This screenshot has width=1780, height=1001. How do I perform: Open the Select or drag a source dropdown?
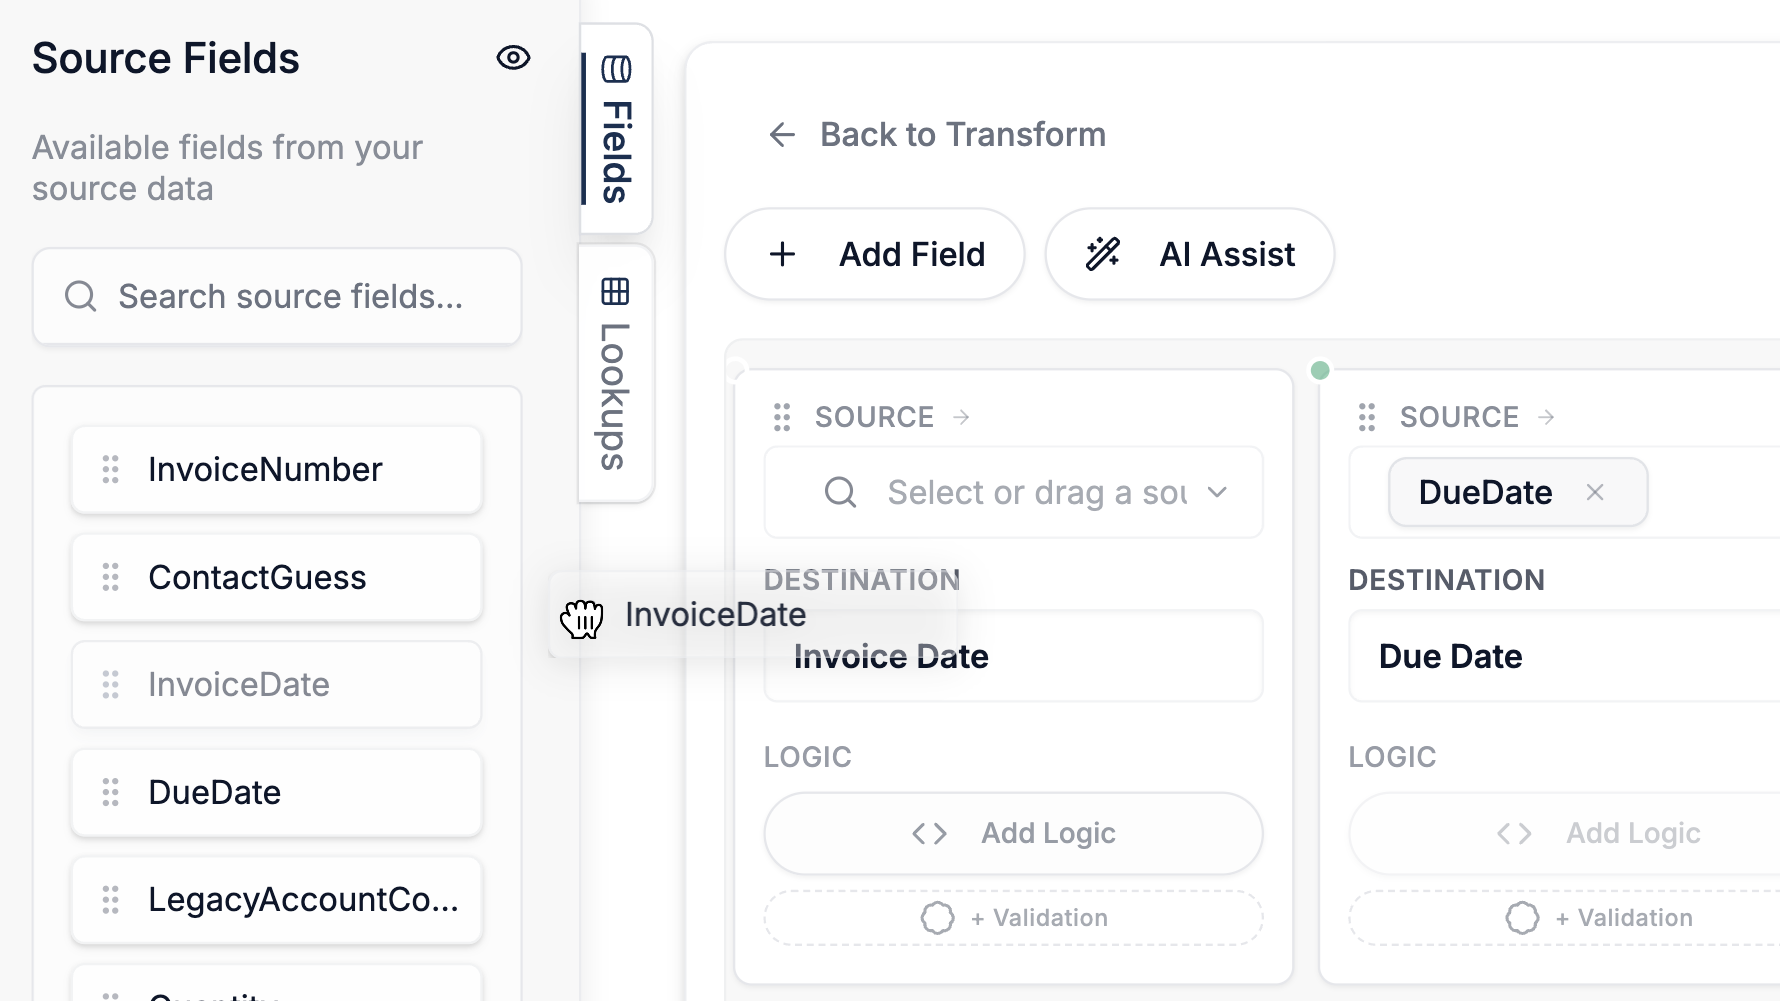(x=1012, y=492)
